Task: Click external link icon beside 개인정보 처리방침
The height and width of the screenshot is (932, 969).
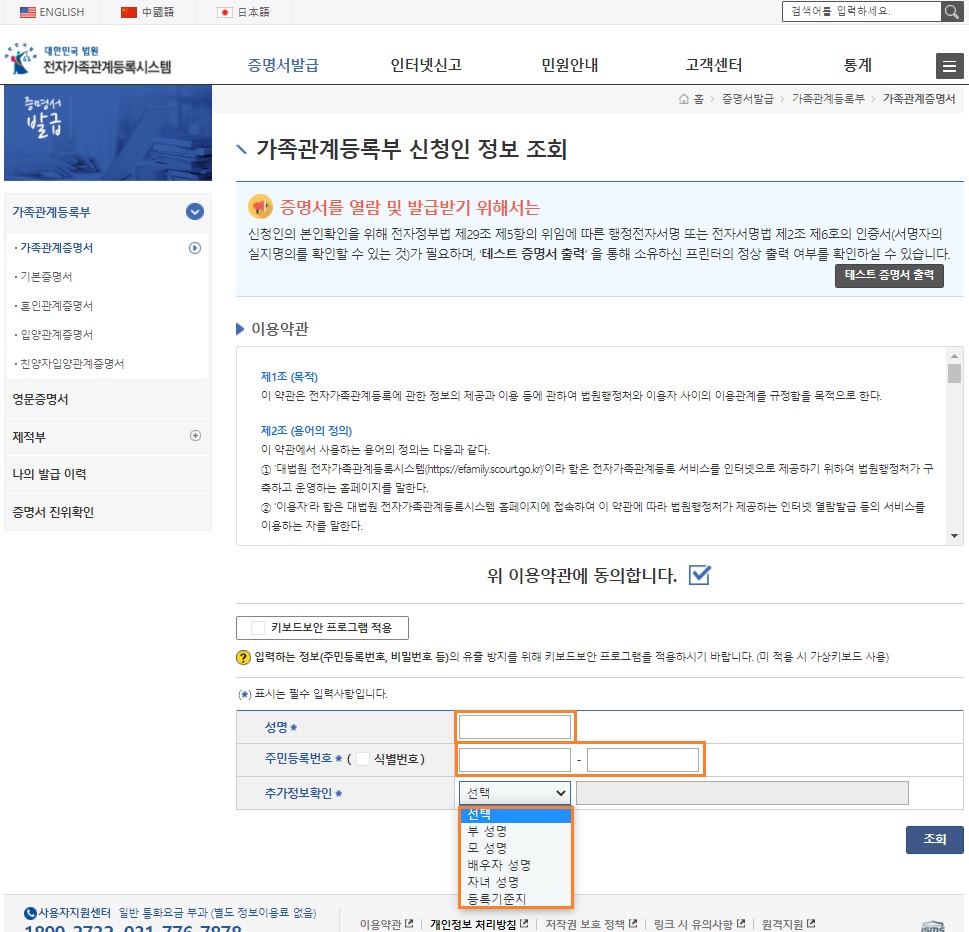Action: point(524,923)
